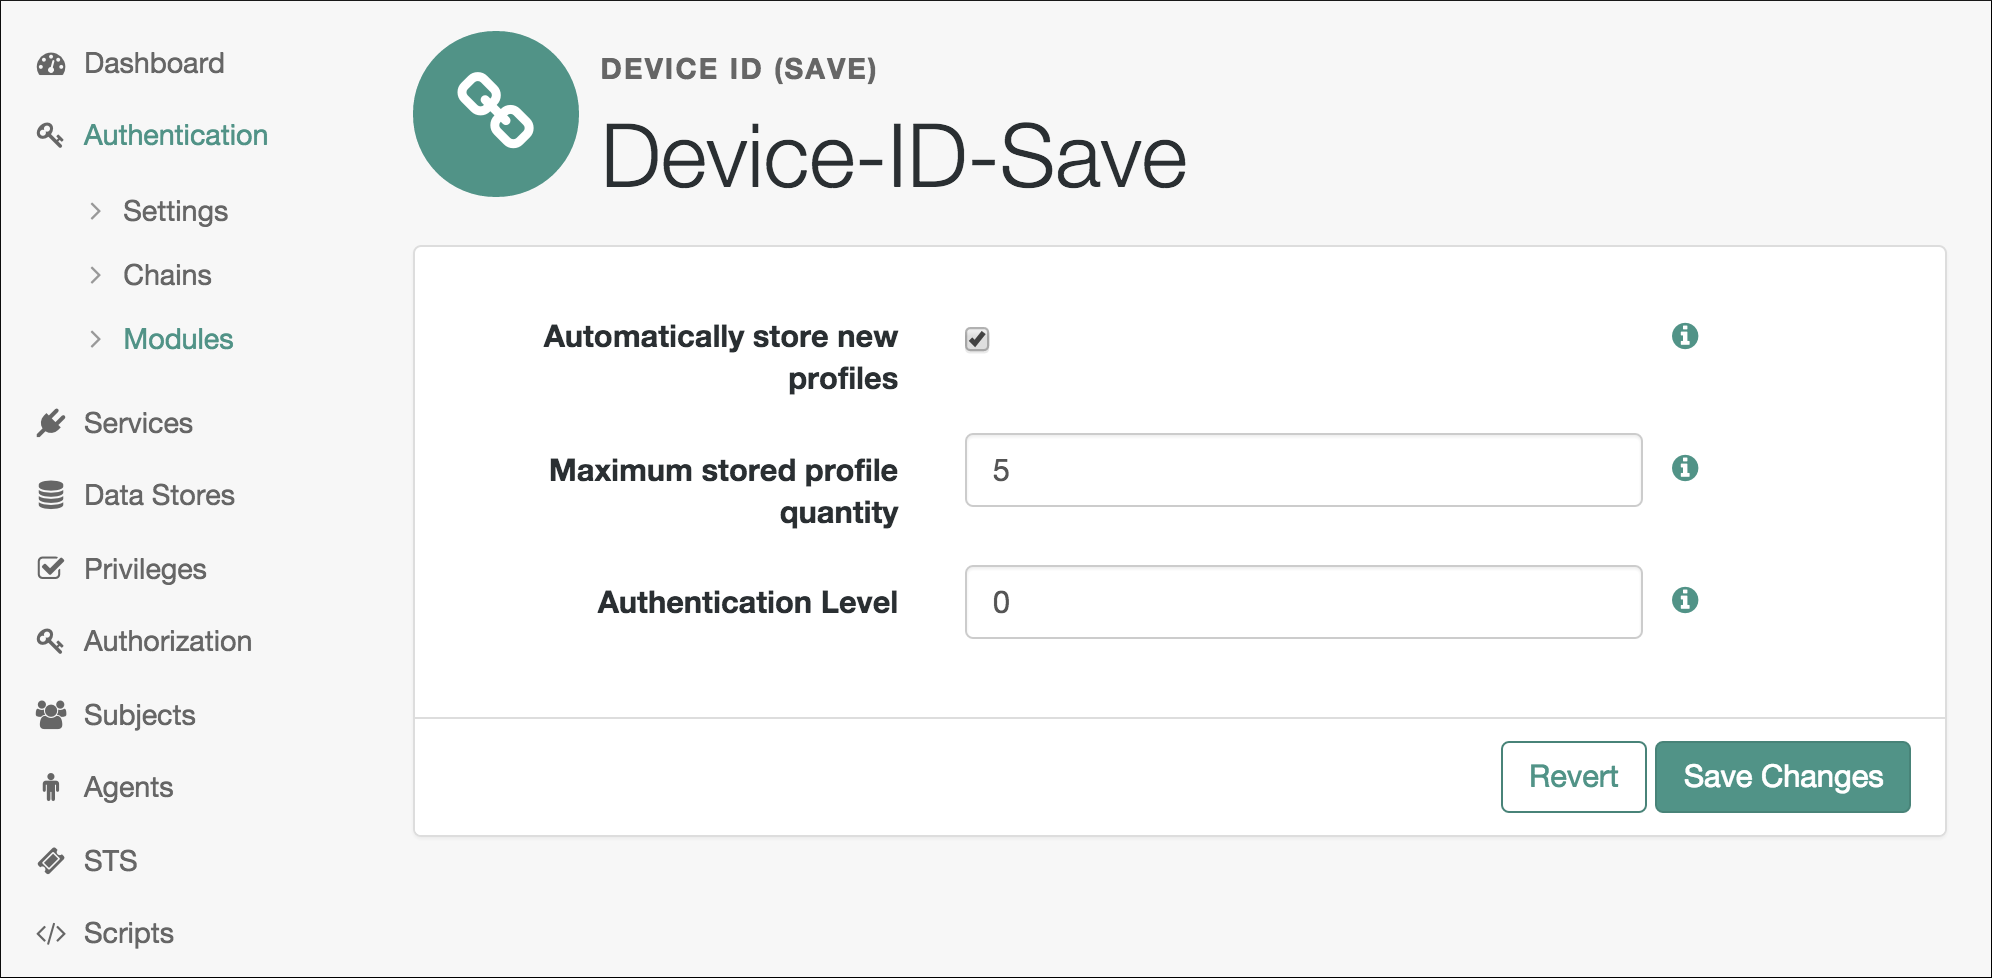Click the Scripts code icon
Image resolution: width=1992 pixels, height=978 pixels.
51,933
